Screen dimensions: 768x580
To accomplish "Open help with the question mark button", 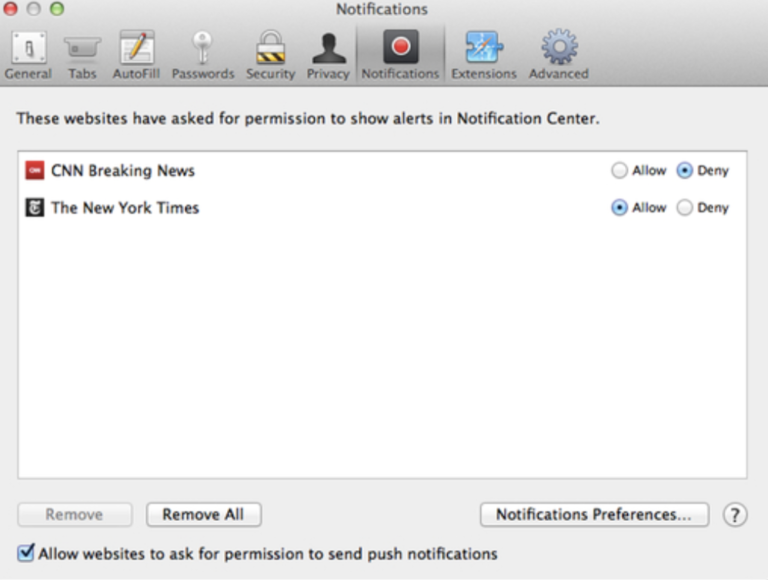I will [735, 515].
